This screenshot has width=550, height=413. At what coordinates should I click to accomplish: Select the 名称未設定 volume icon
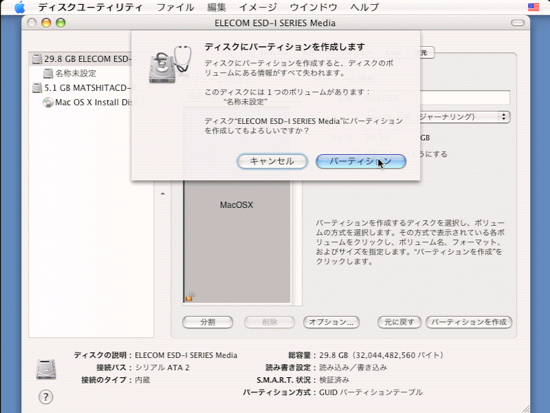[x=48, y=73]
